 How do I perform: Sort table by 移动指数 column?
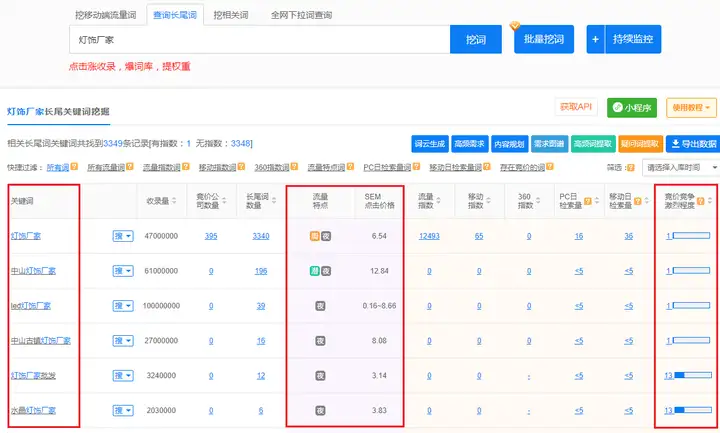[489, 201]
